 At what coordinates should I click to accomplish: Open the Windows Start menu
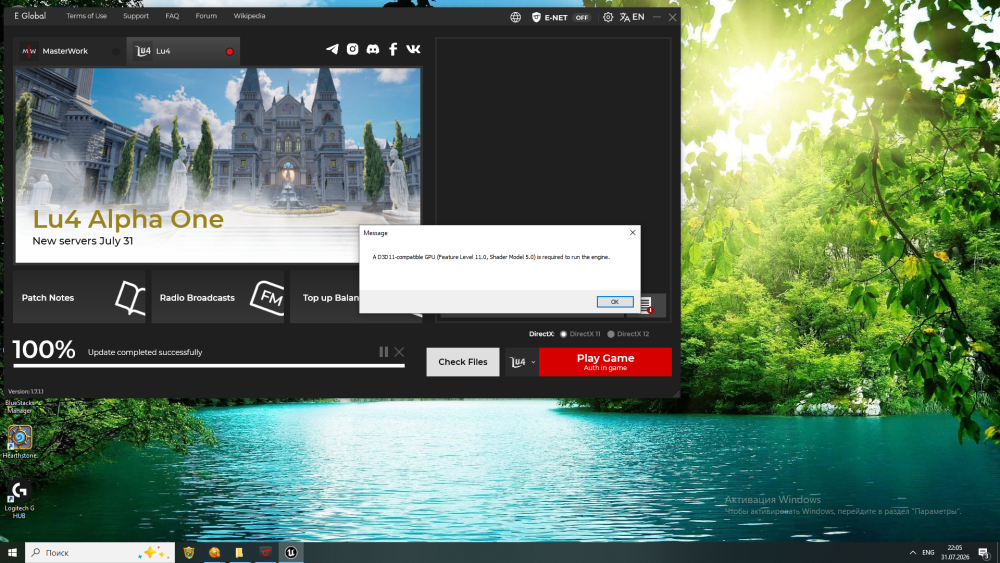12,553
